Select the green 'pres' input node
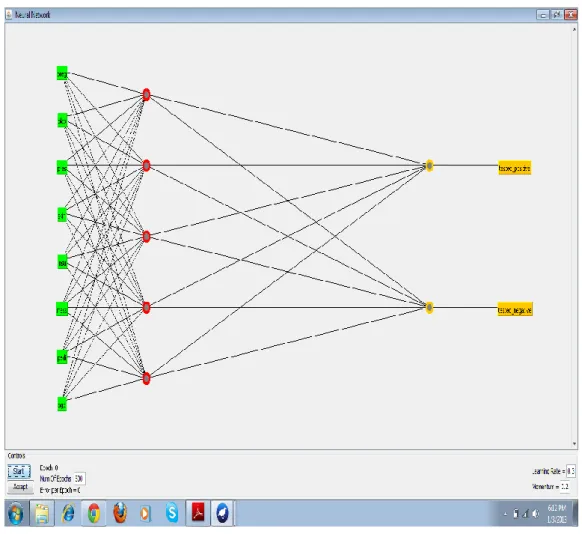The width and height of the screenshot is (582, 534). pyautogui.click(x=62, y=167)
